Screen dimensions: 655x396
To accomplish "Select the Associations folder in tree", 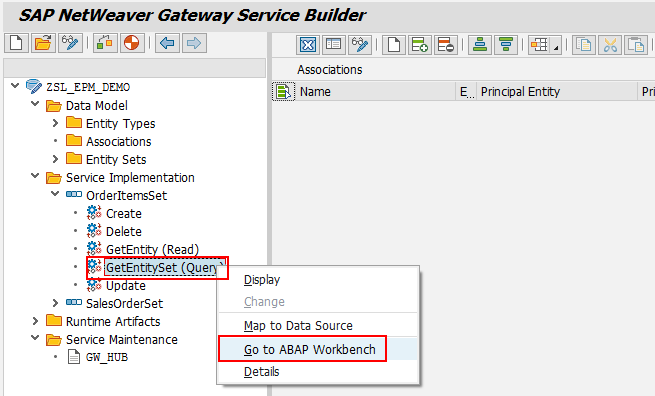I will point(119,142).
